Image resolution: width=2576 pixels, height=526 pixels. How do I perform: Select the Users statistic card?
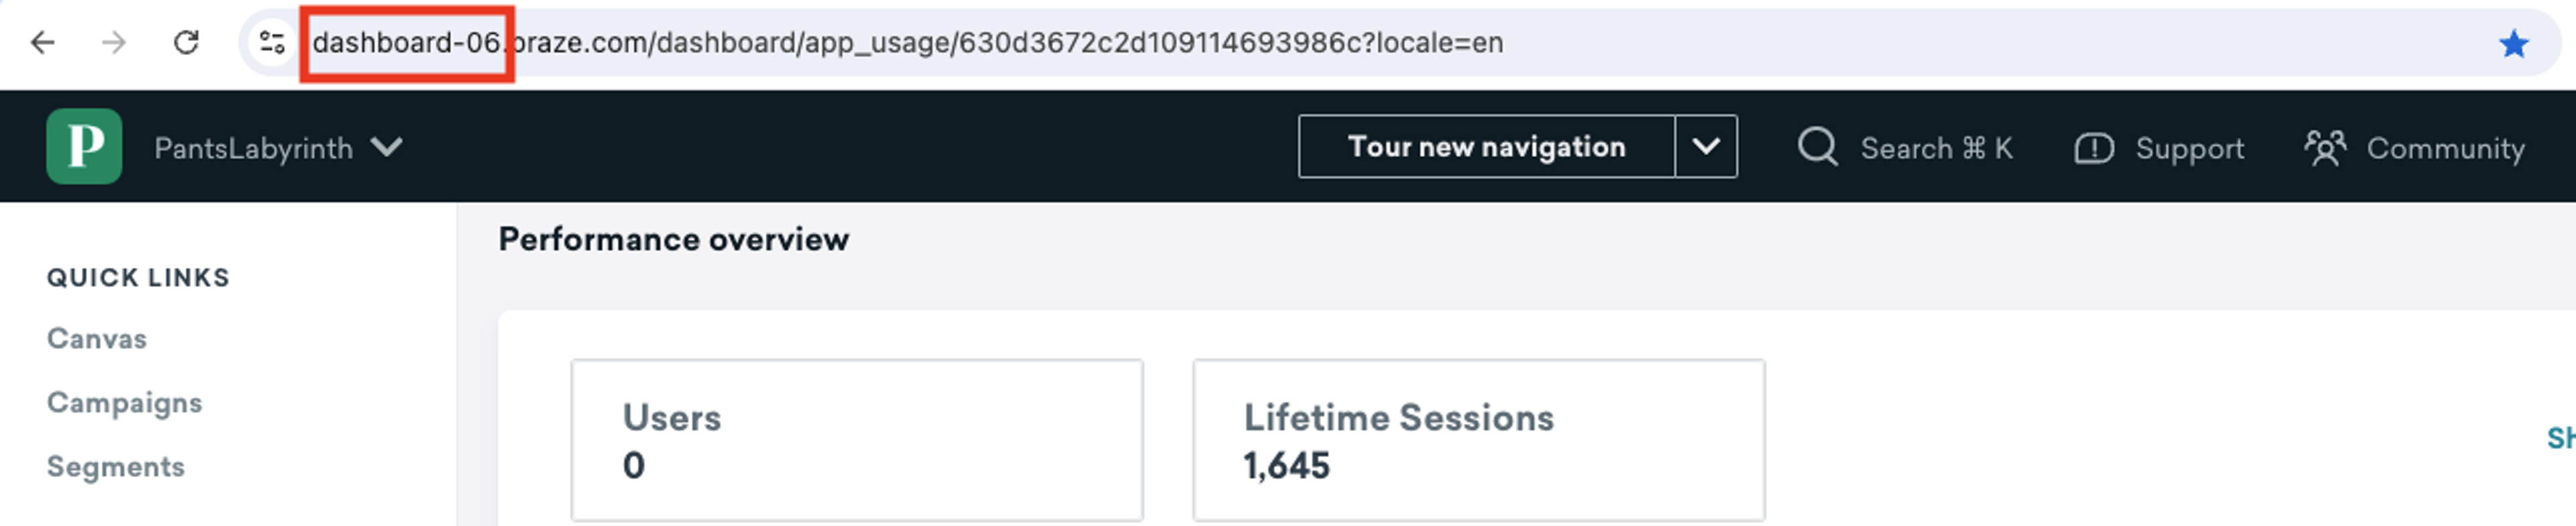[857, 440]
